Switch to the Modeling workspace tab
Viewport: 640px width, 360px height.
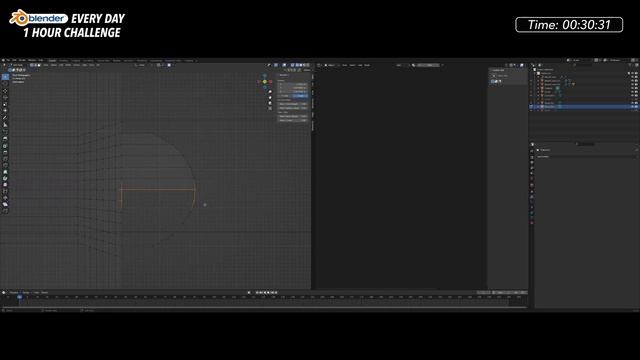pos(64,60)
